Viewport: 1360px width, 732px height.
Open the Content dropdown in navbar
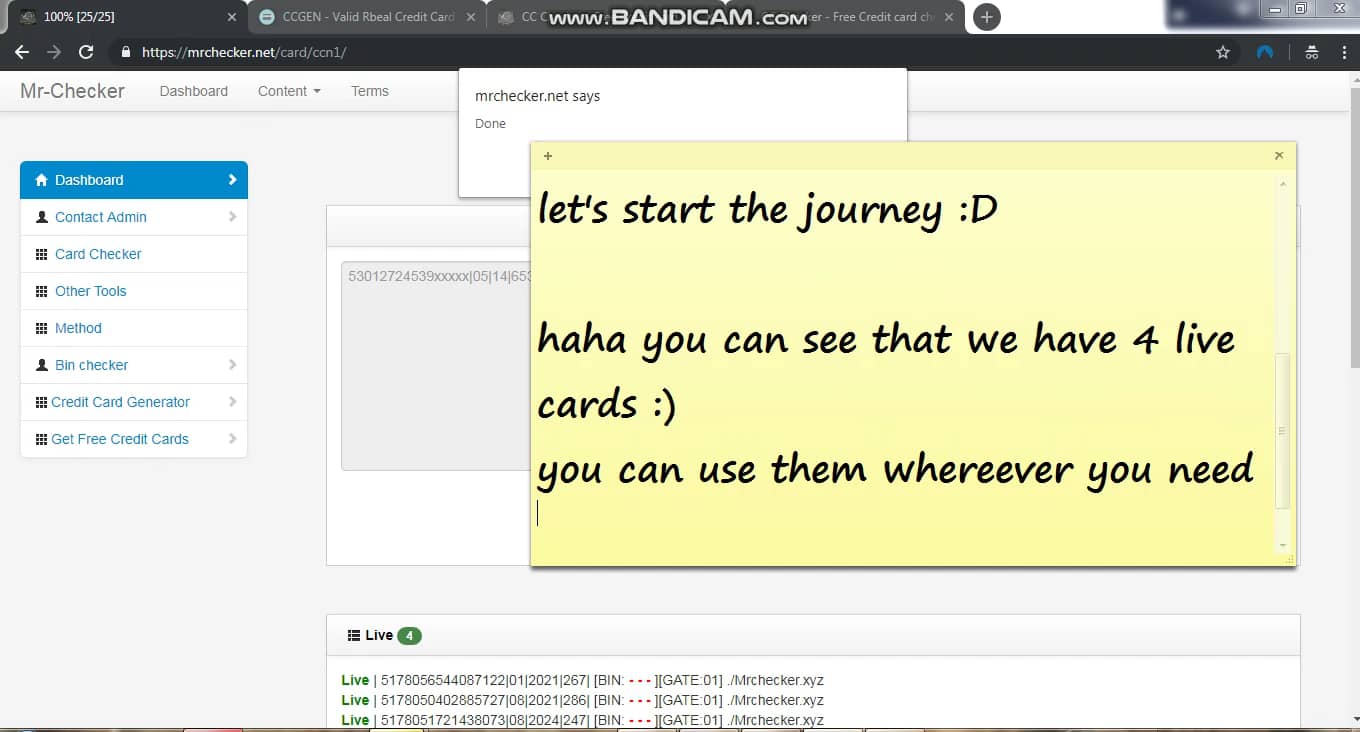[x=289, y=91]
